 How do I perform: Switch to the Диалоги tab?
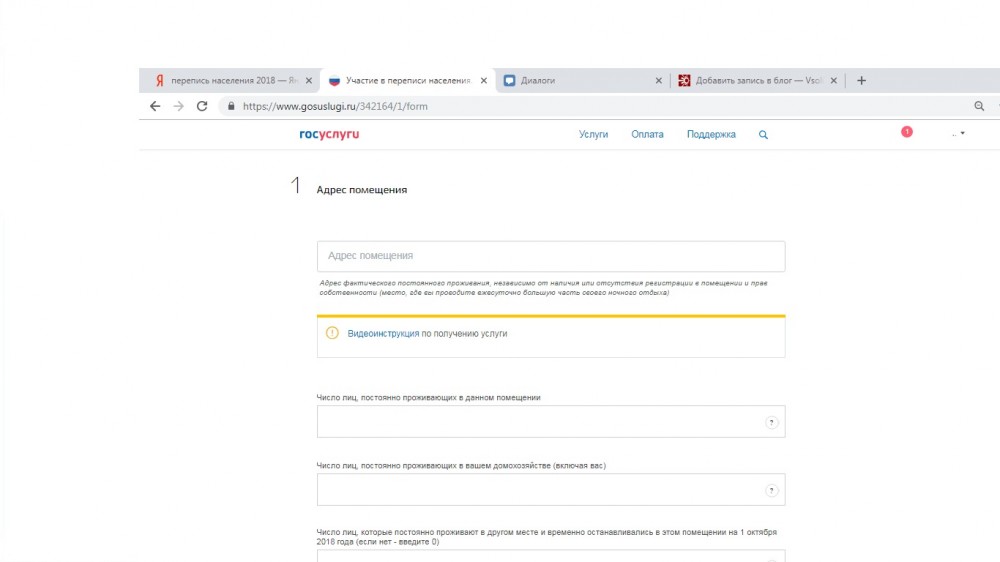click(x=580, y=81)
